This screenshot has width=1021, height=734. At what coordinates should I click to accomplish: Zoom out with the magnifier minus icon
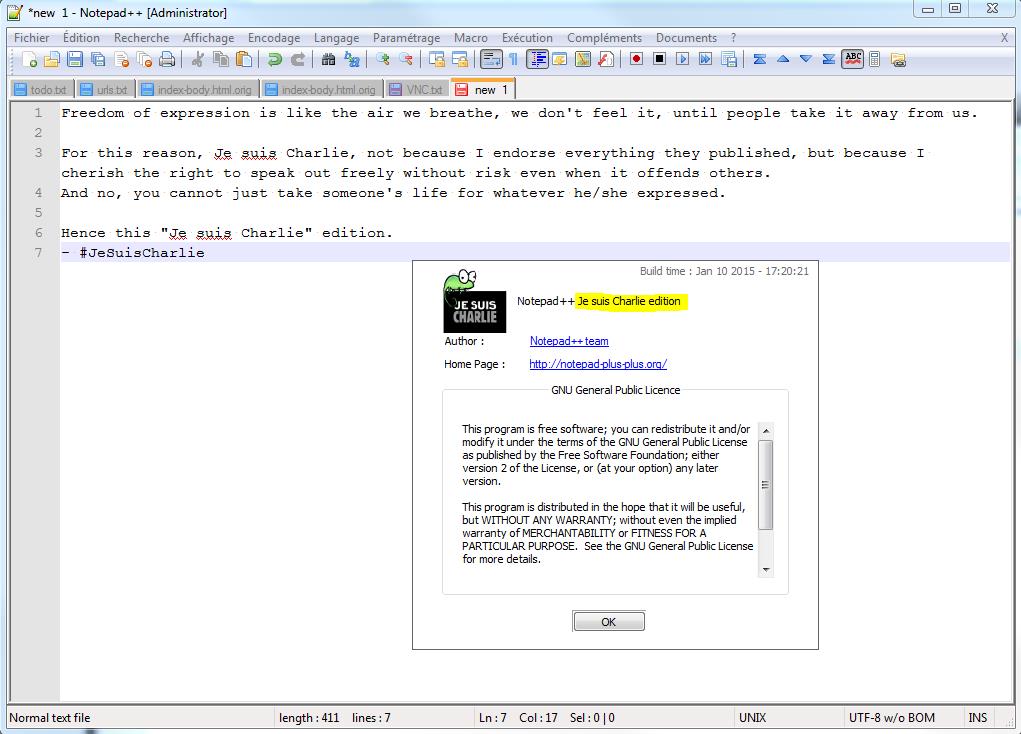coord(406,60)
